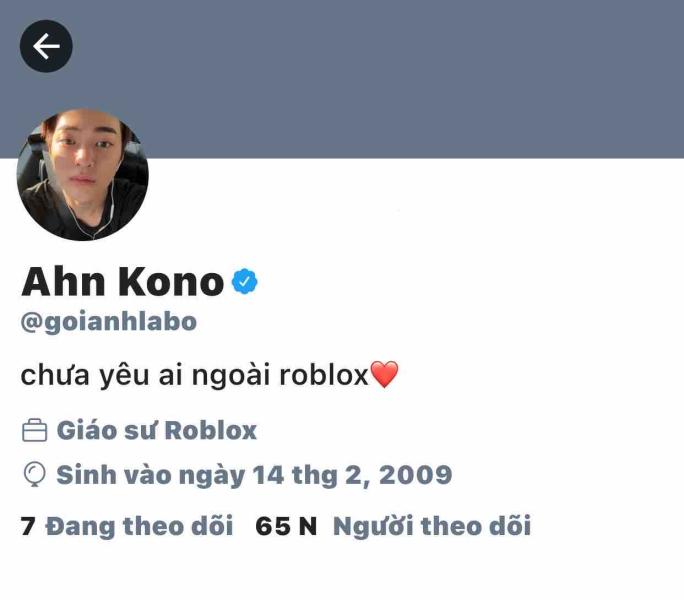This screenshot has height=600, width=684.
Task: Tap the date 14 thg 2
Action: pyautogui.click(x=311, y=476)
